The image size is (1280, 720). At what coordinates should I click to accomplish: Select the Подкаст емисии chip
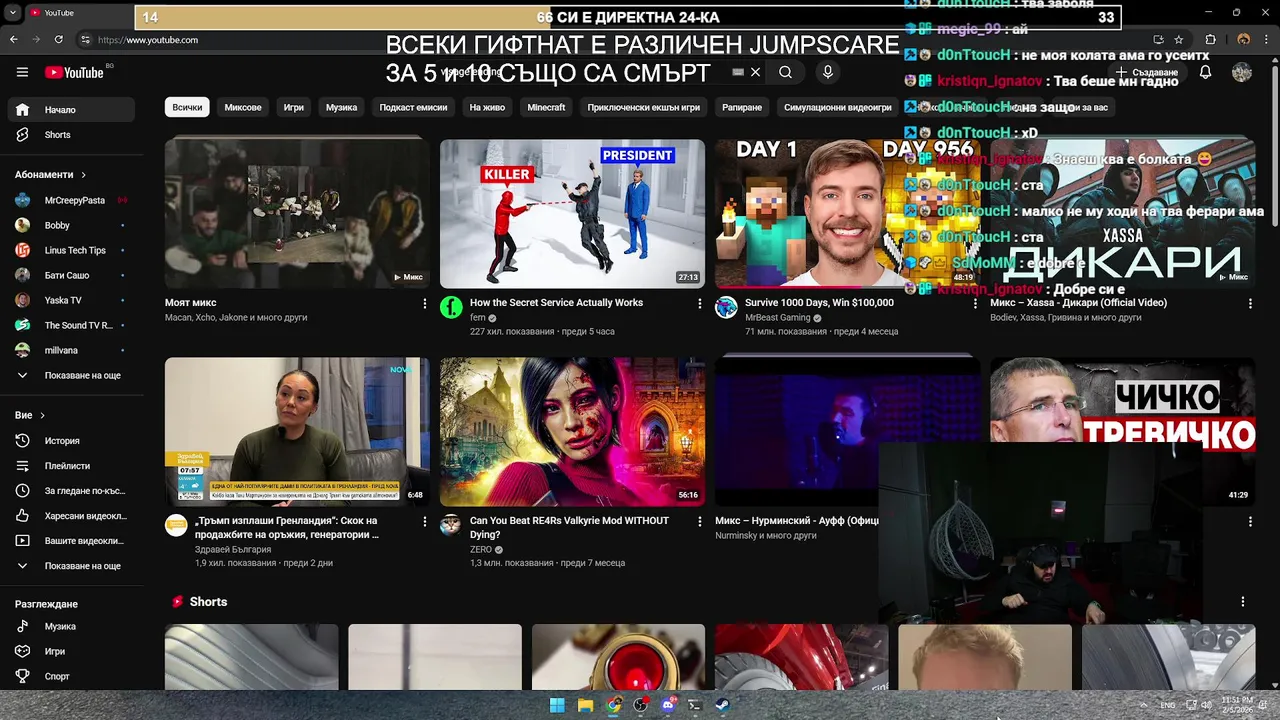pos(413,107)
